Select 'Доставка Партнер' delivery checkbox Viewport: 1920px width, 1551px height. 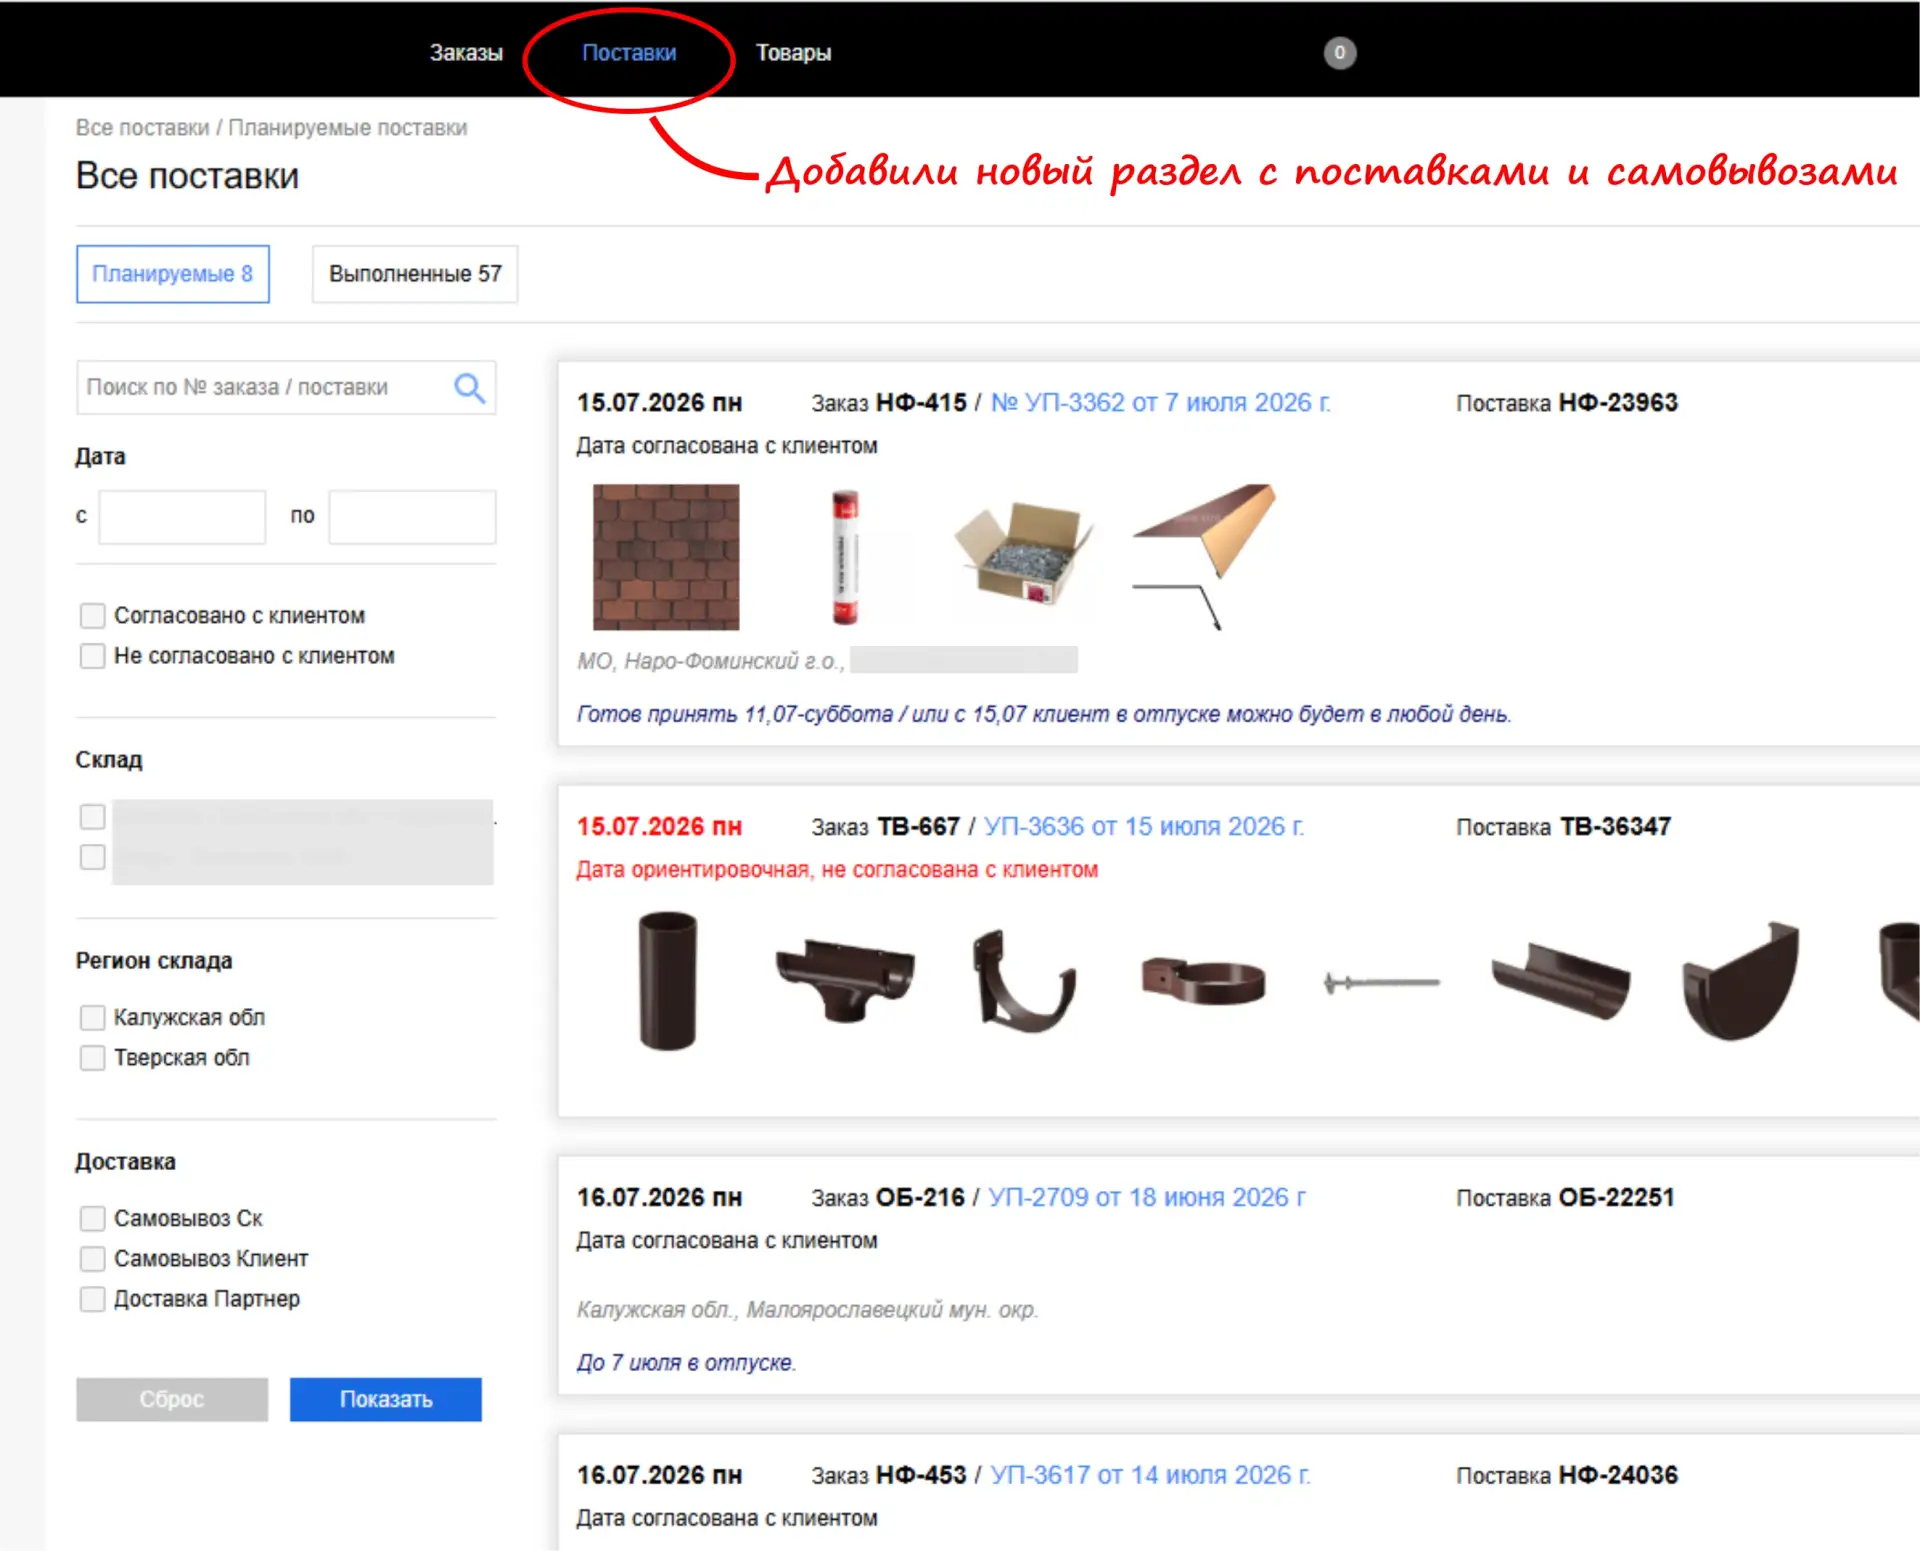pos(92,1299)
